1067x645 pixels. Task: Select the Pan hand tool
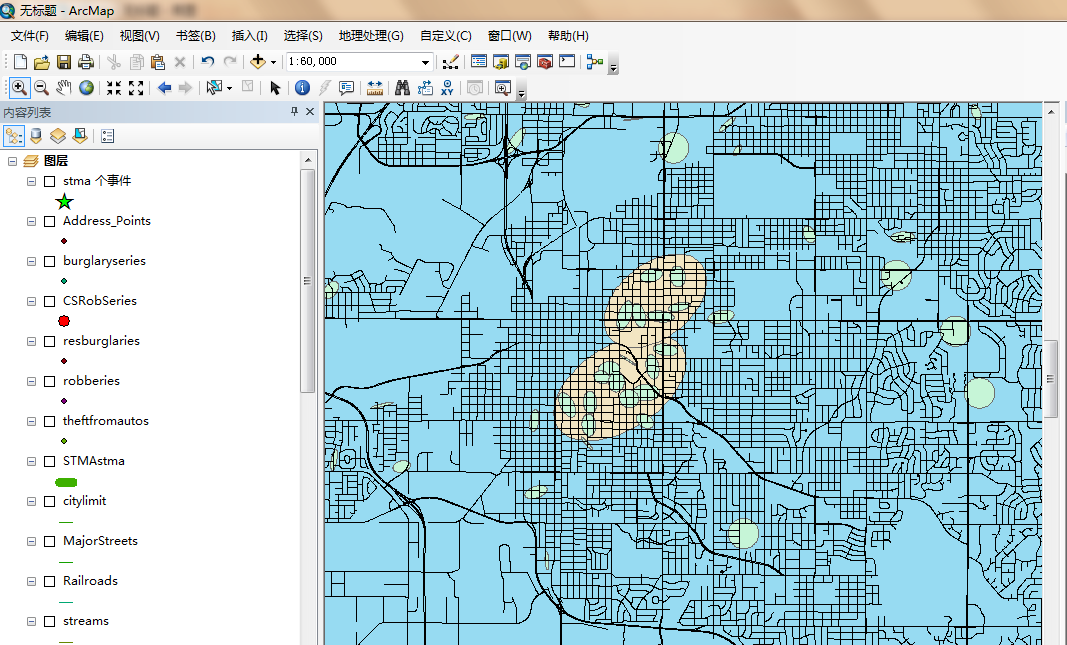[63, 88]
